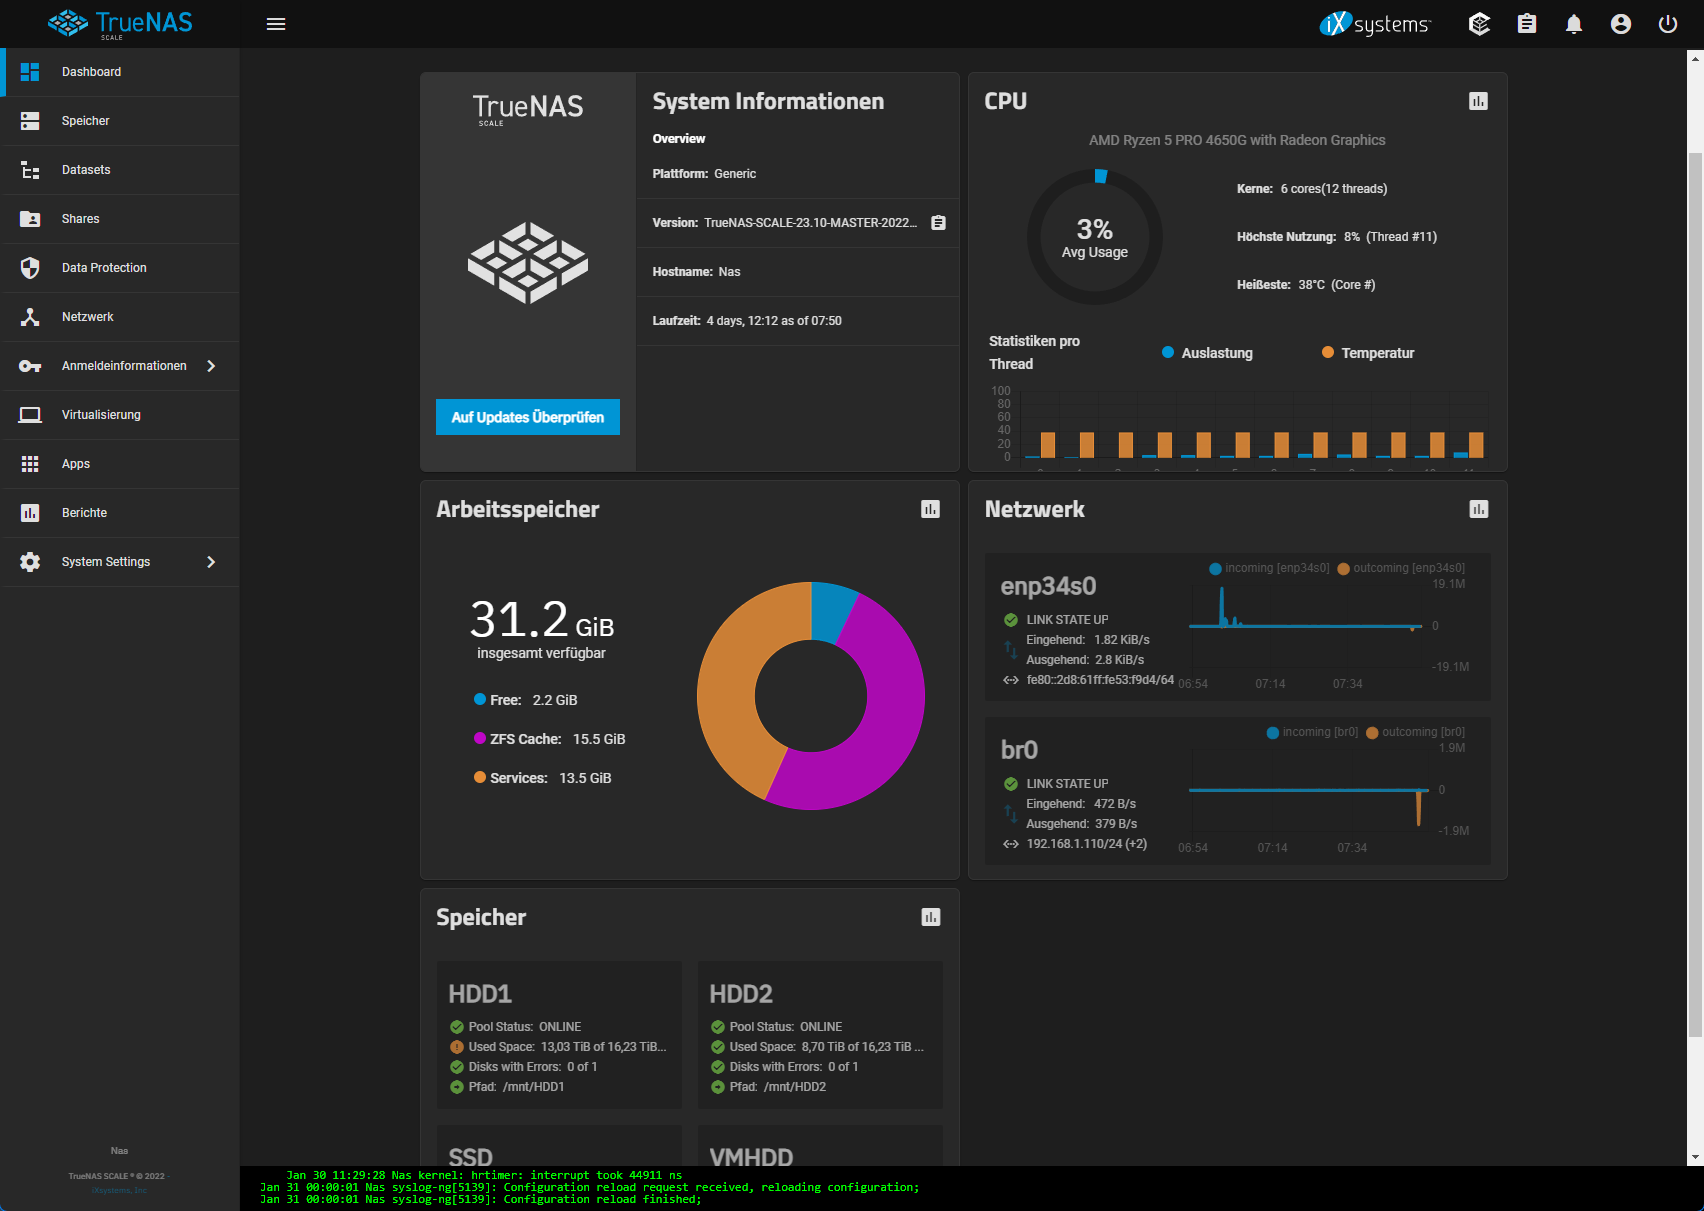Viewport: 1704px width, 1211px height.
Task: Click br0 address 192.168.1.110/24 text
Action: [x=1087, y=844]
